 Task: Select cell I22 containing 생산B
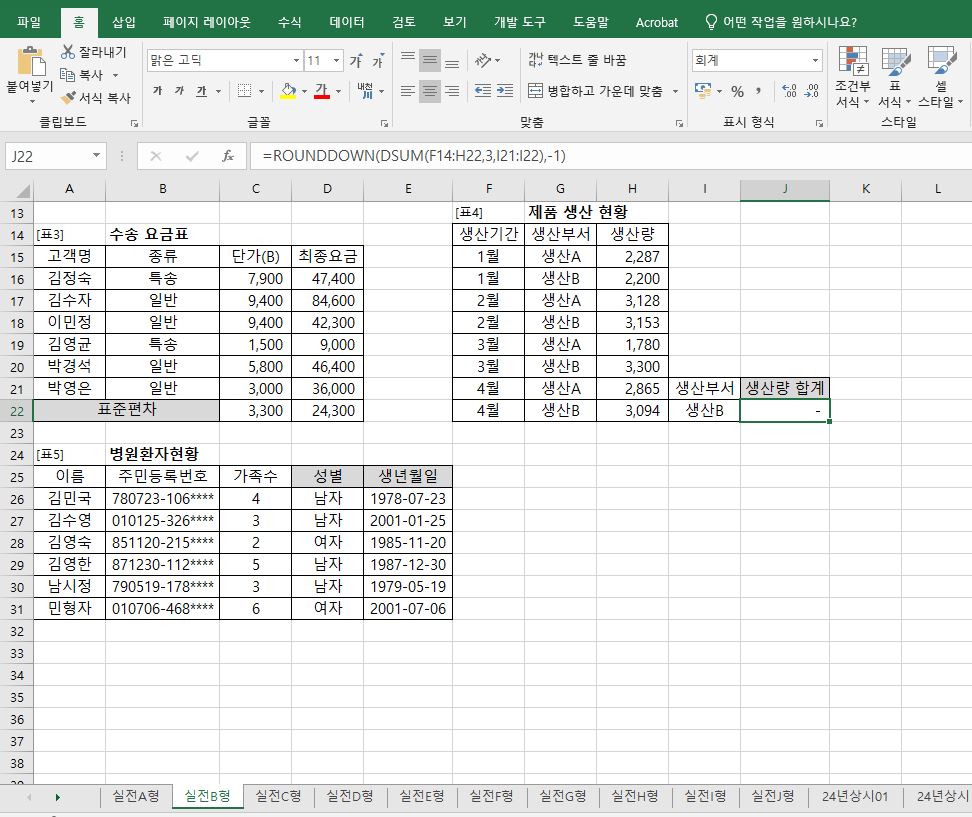(704, 410)
